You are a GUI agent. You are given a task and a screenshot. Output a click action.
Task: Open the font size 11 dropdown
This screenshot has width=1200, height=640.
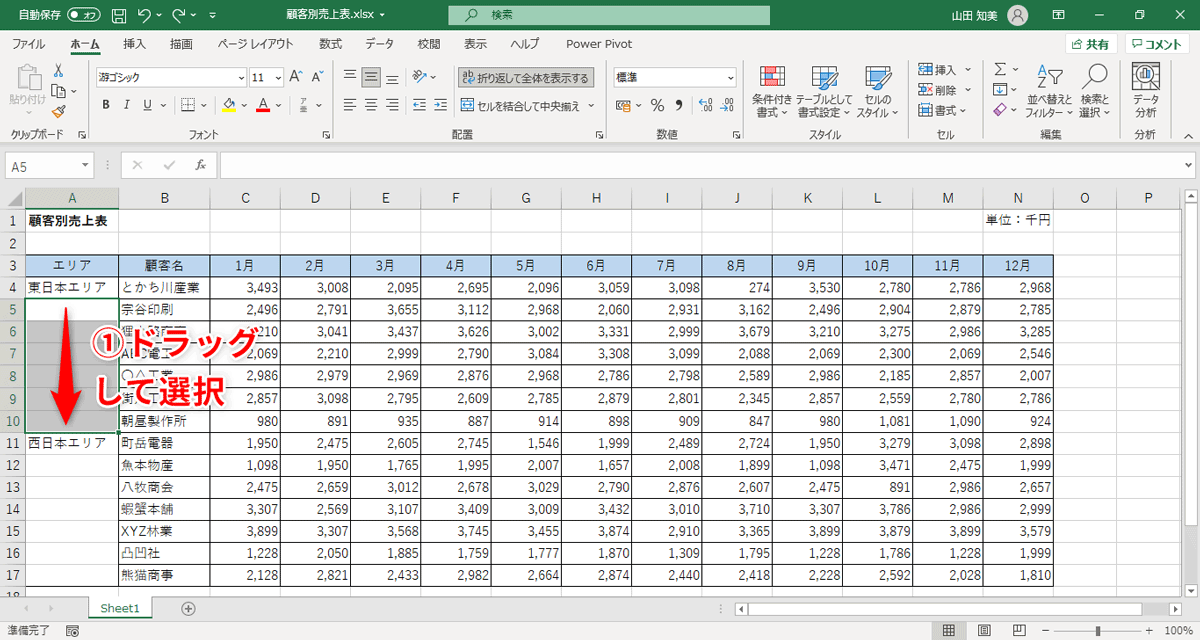[x=278, y=77]
